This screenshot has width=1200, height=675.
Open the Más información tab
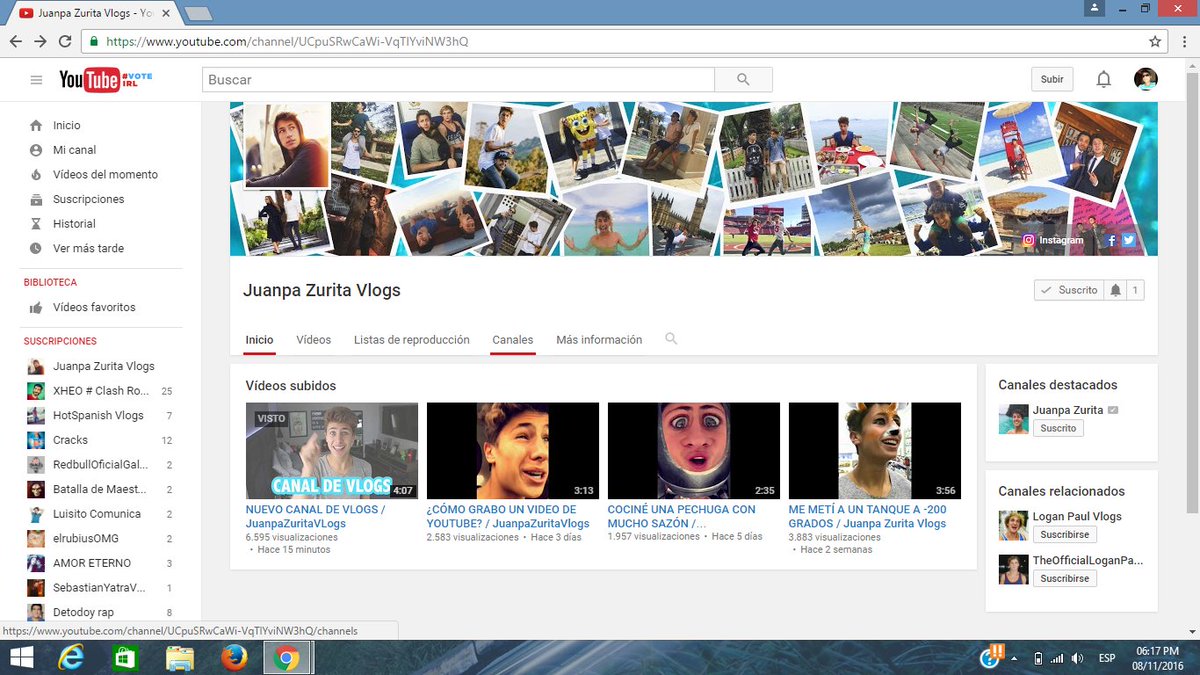599,340
